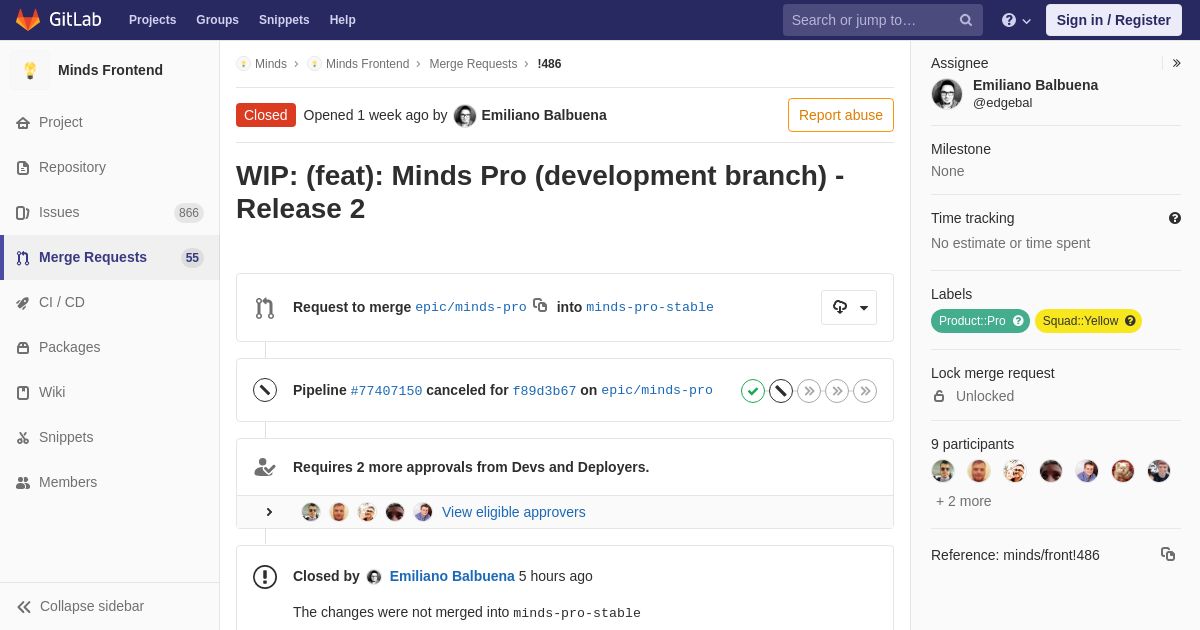Open Help in top navigation
This screenshot has width=1200, height=630.
tap(343, 20)
